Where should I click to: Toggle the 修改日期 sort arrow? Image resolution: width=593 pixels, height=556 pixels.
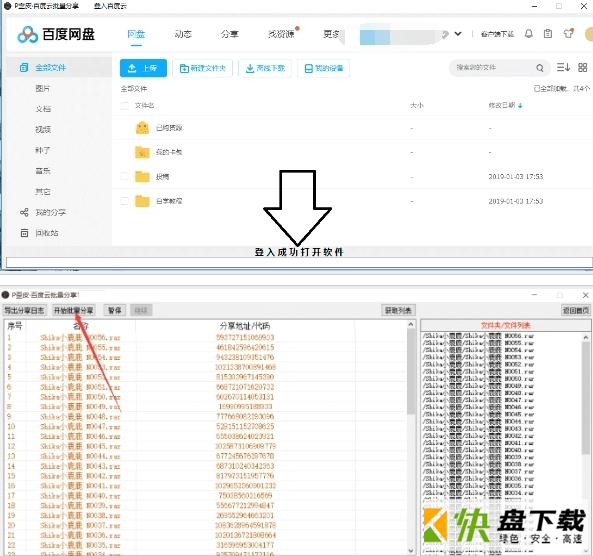tap(520, 106)
